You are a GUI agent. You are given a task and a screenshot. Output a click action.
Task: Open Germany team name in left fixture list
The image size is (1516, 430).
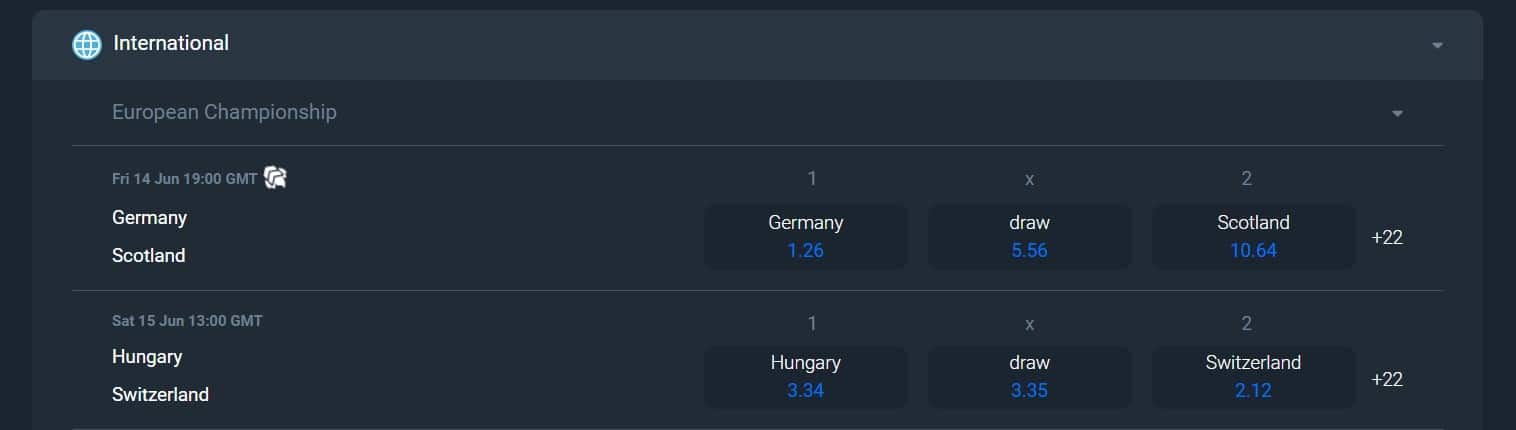149,217
